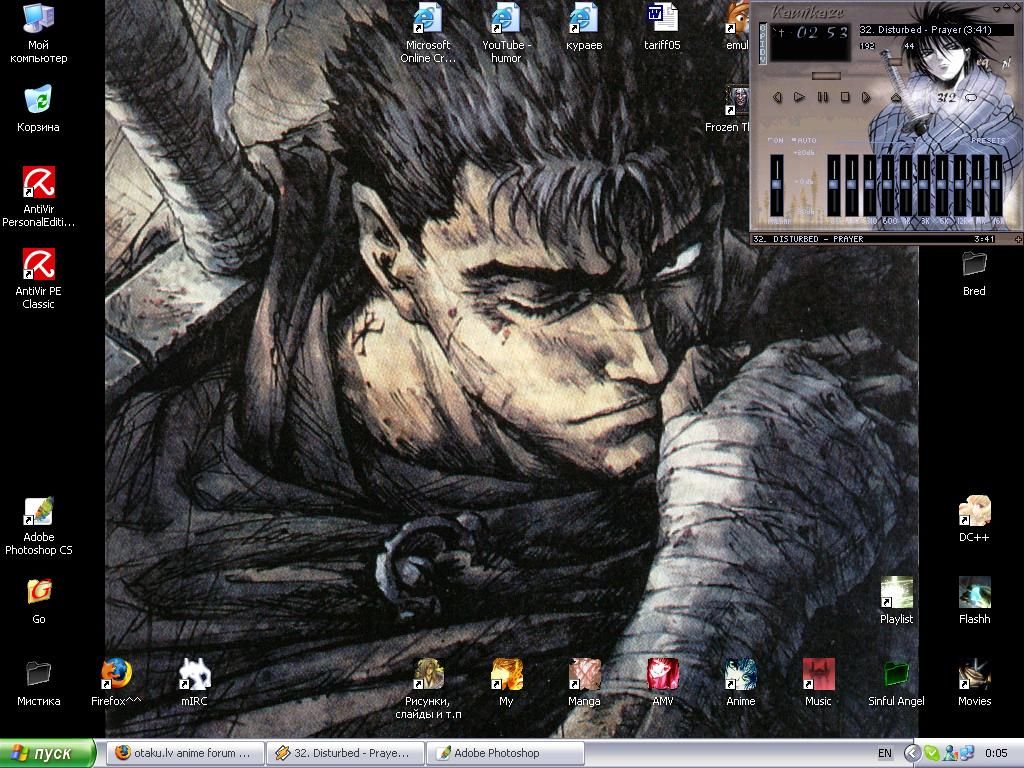Toggle the 'pl' playlist window button
Viewport: 1024px width, 768px height.
click(x=1006, y=63)
